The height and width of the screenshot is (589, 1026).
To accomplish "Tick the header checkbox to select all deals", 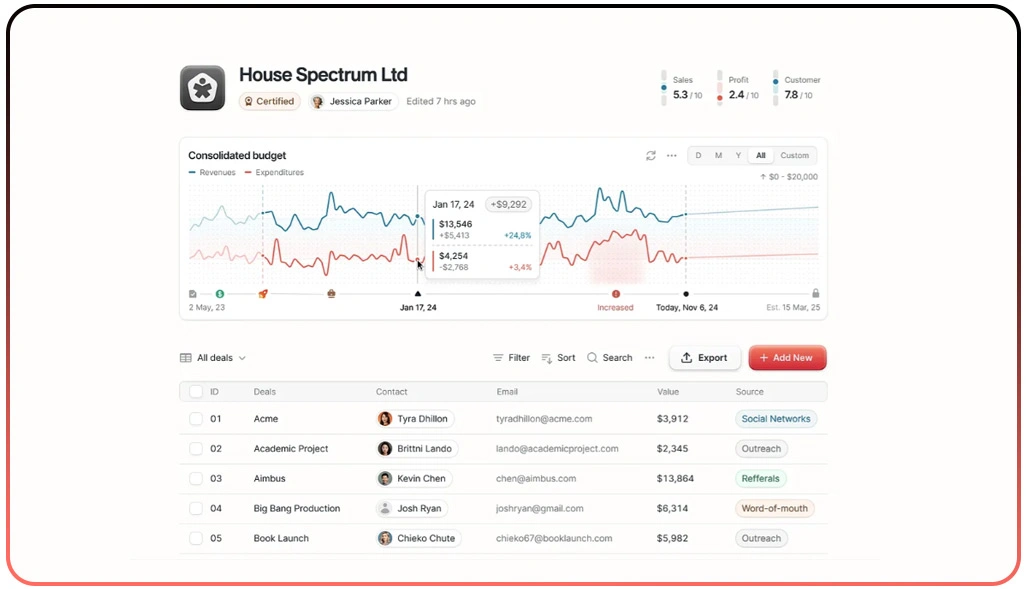I will click(x=196, y=391).
